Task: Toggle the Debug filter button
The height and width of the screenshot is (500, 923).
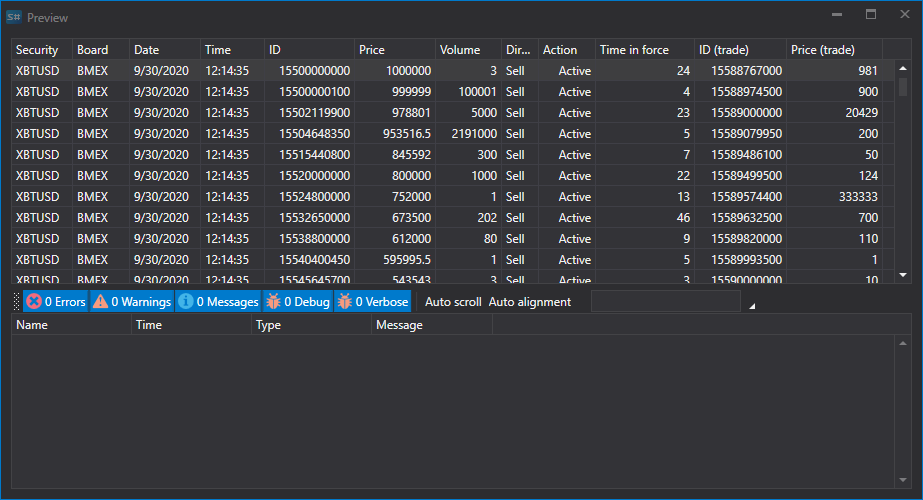Action: 298,302
